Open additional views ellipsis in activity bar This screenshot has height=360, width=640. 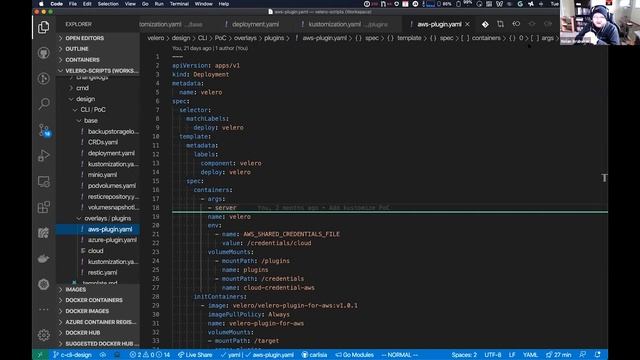tap(44, 310)
